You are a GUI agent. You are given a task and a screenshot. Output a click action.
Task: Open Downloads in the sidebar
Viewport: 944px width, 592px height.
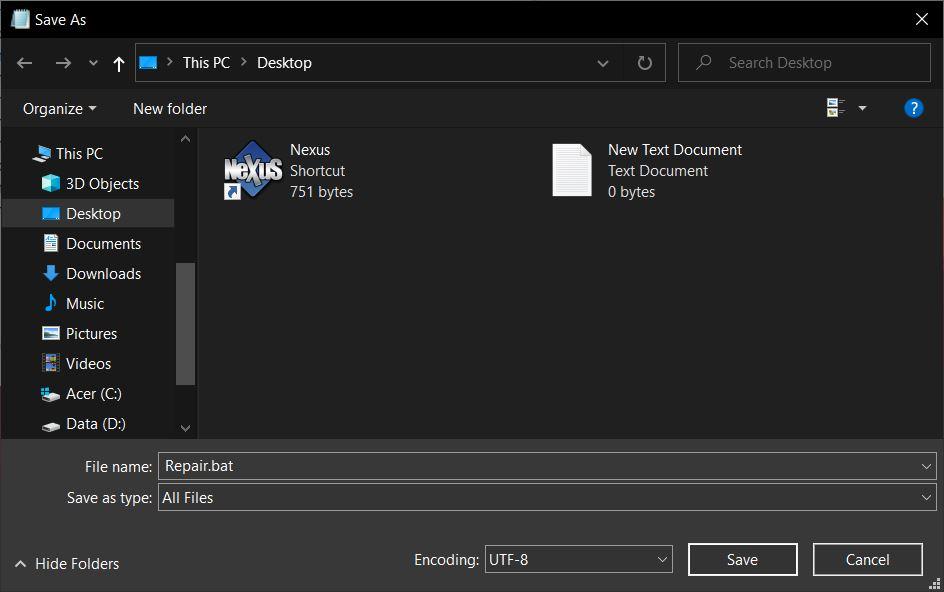[104, 274]
